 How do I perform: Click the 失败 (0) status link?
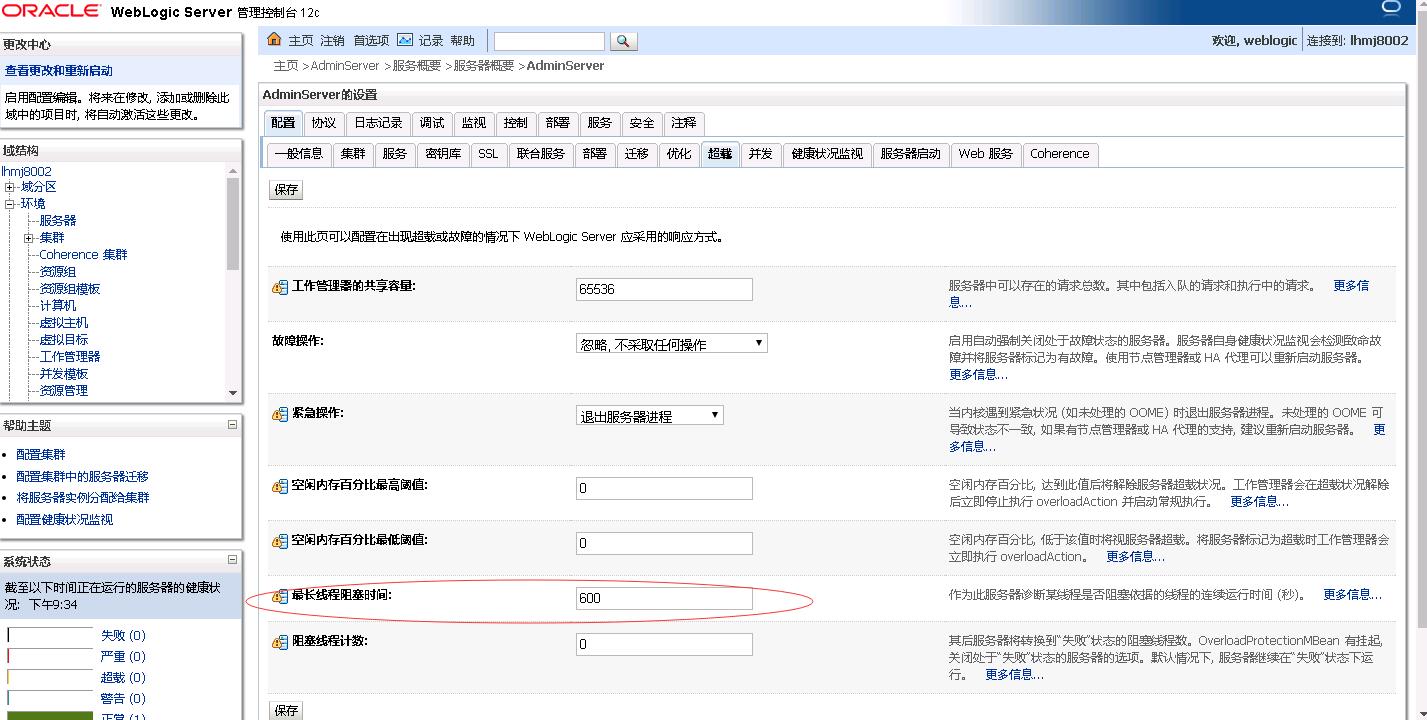pyautogui.click(x=123, y=636)
